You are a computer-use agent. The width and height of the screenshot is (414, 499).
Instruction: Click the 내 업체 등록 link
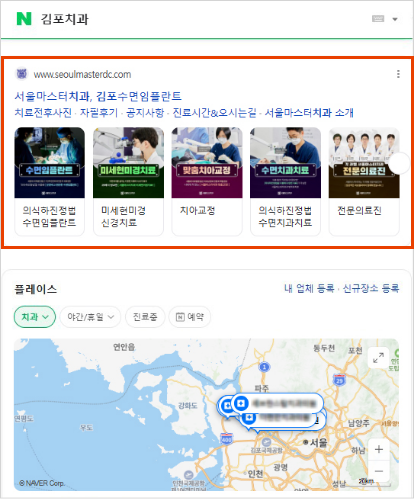pyautogui.click(x=309, y=288)
